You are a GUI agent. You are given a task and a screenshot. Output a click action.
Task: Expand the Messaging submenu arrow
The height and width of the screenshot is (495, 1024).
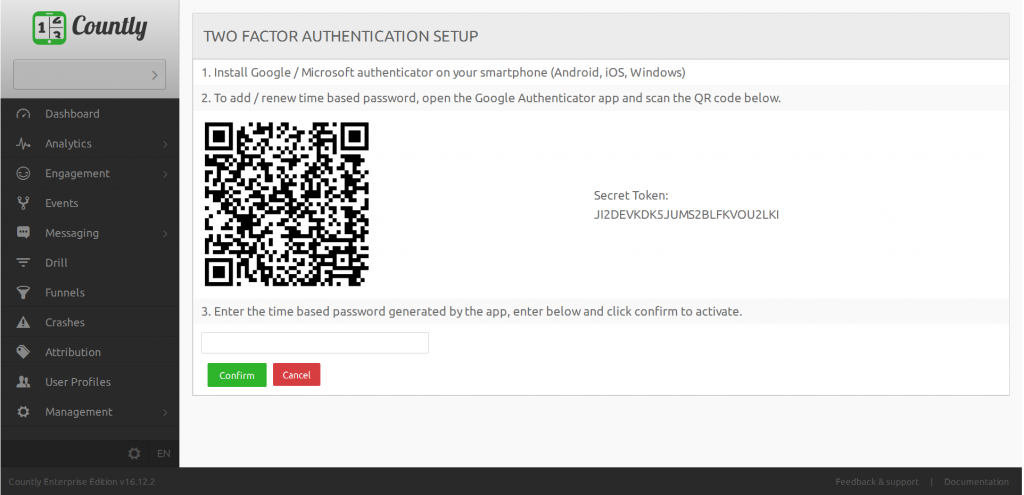[x=165, y=234]
